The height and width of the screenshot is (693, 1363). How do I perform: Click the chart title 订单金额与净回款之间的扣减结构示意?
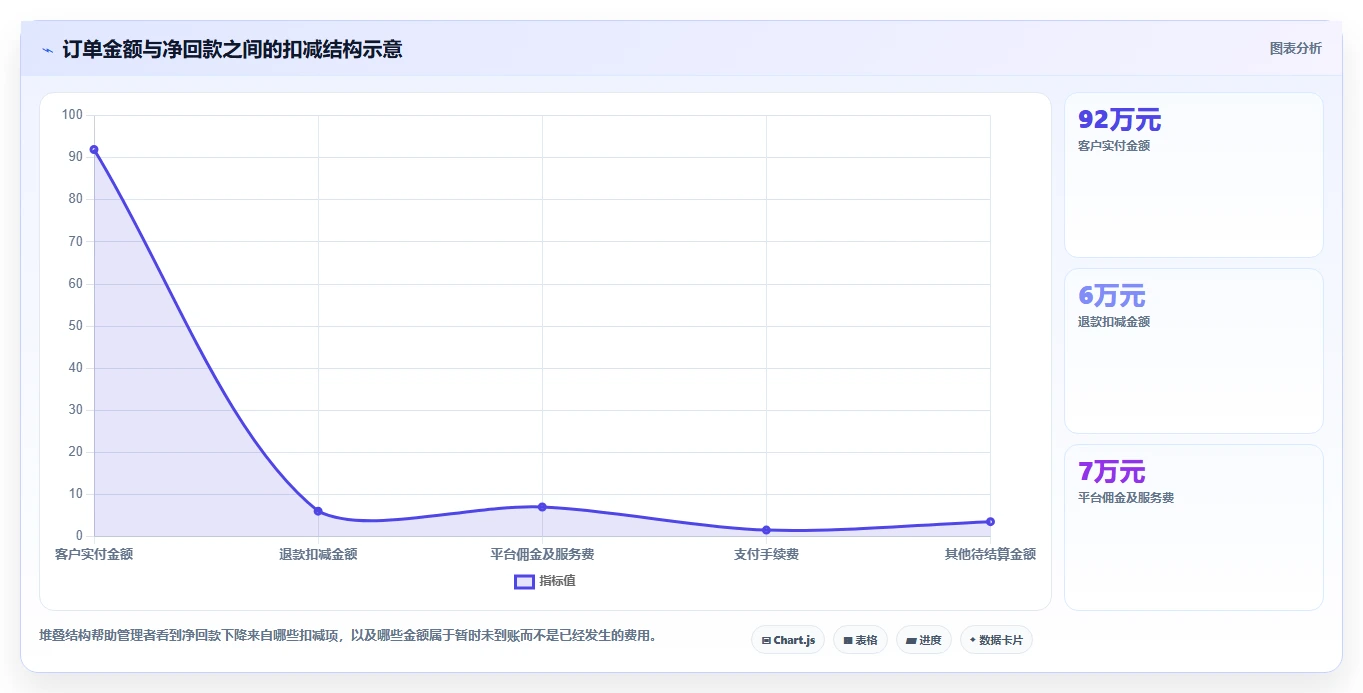[x=232, y=49]
